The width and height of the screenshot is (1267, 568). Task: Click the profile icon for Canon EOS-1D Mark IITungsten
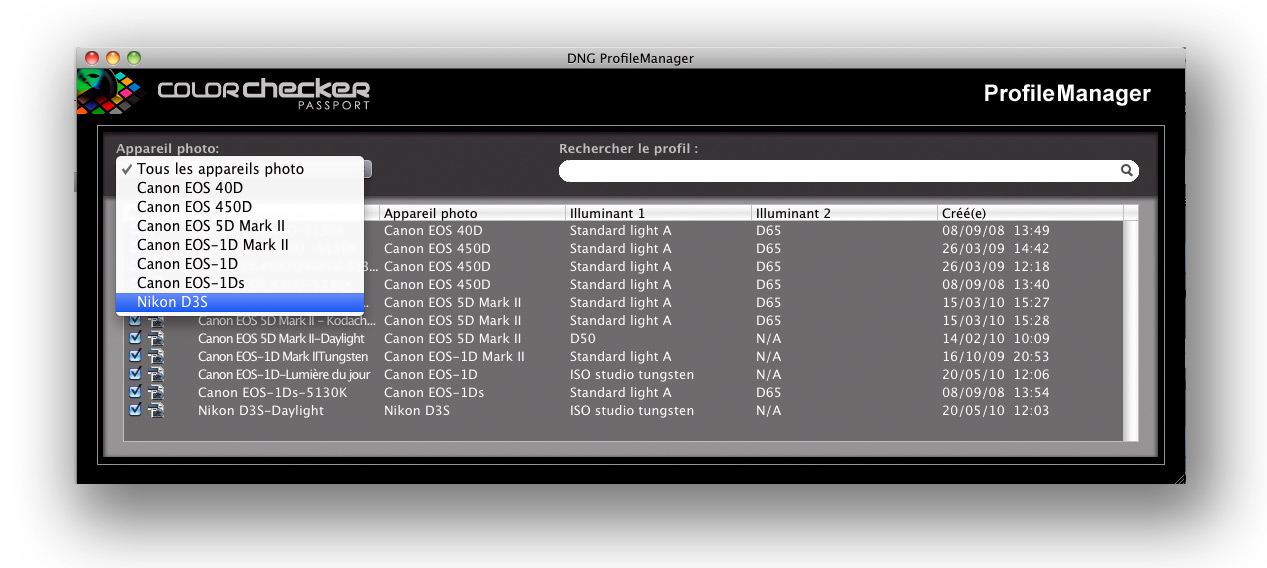(157, 356)
